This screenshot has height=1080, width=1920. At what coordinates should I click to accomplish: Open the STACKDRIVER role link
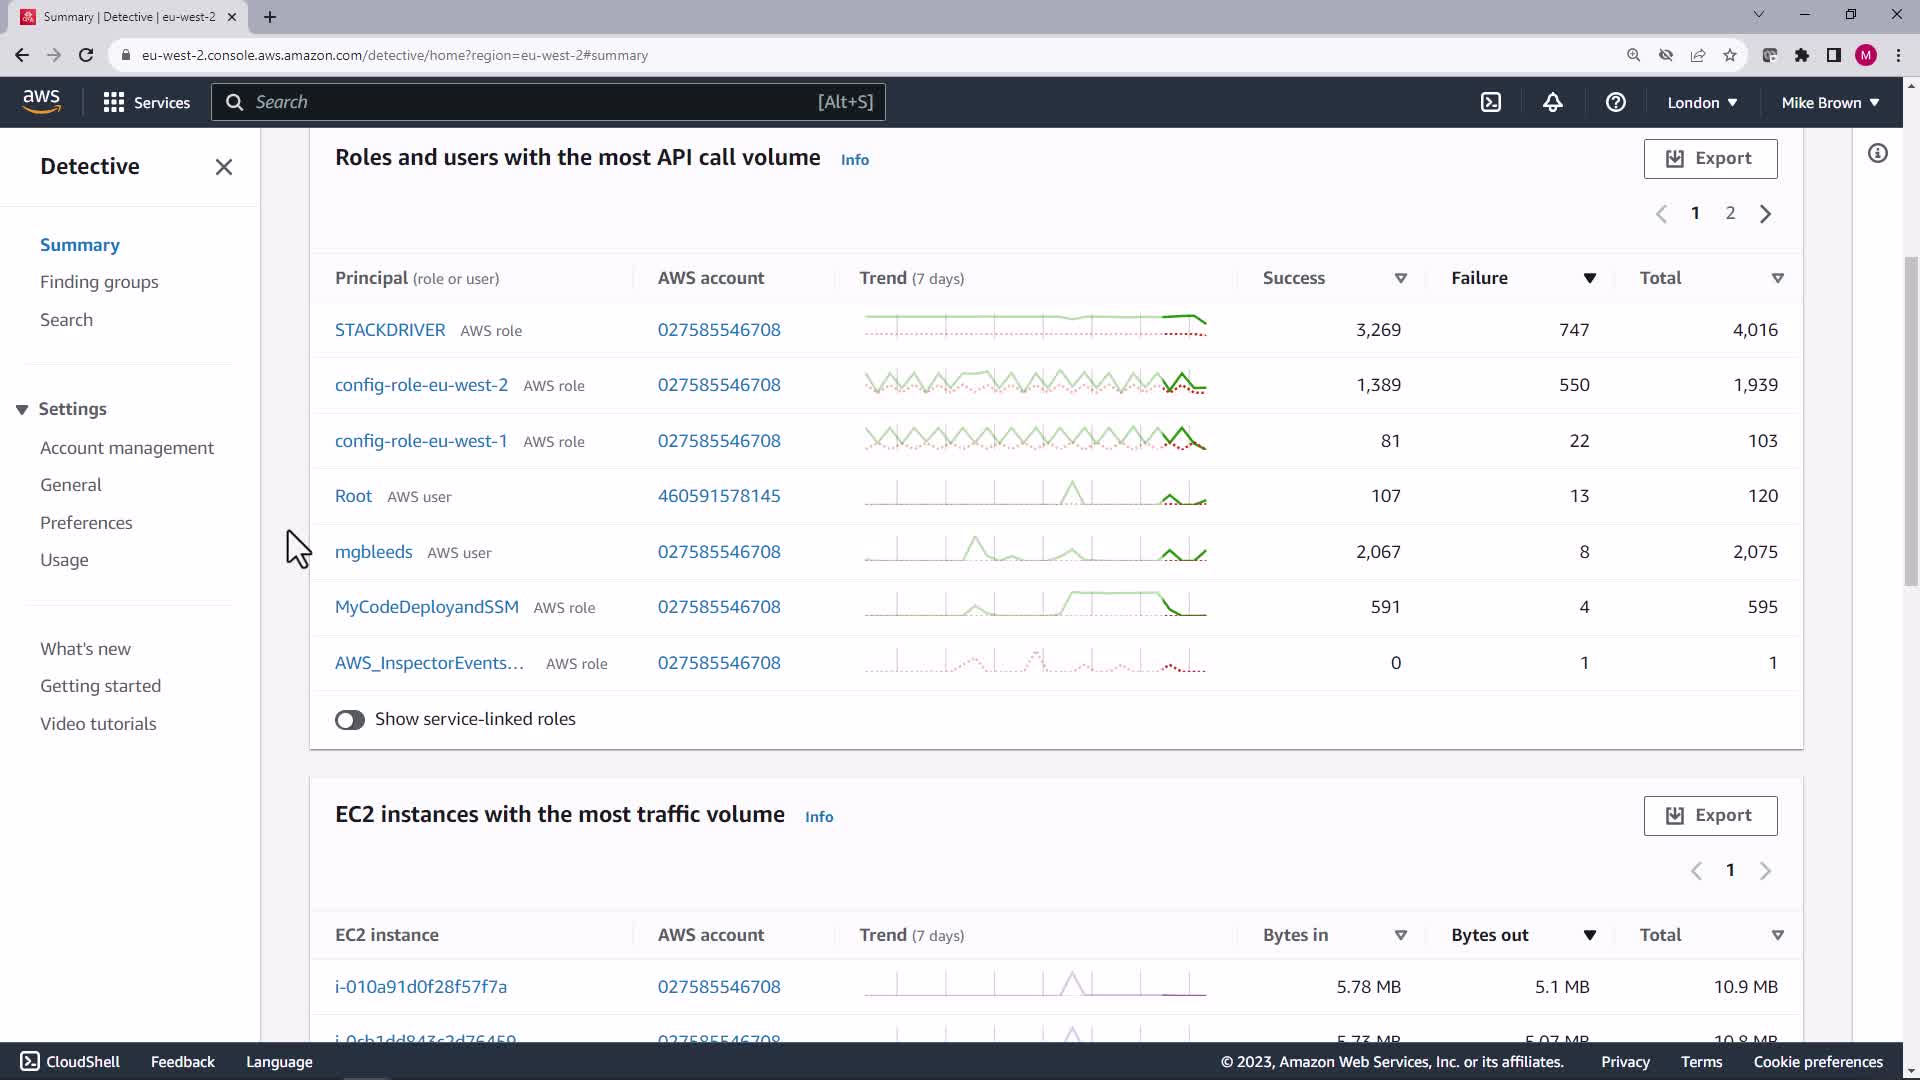tap(389, 330)
